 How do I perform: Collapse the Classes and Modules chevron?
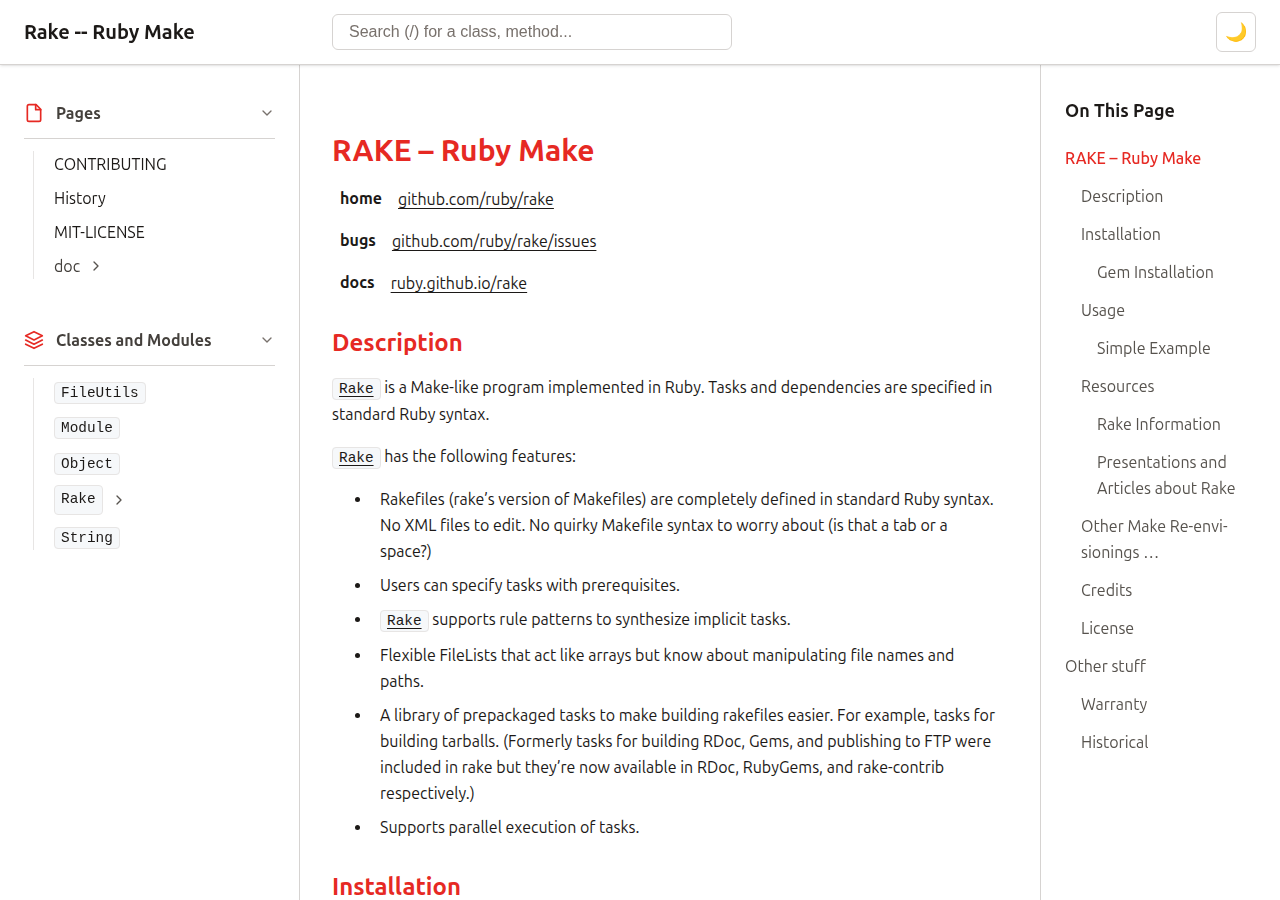coord(267,340)
